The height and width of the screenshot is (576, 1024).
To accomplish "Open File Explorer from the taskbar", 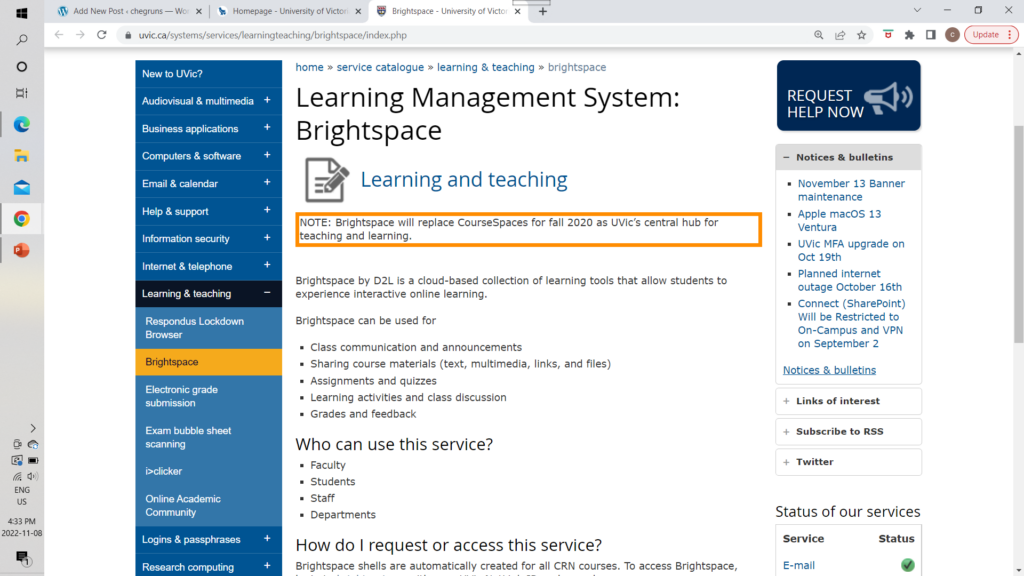I will [x=21, y=156].
